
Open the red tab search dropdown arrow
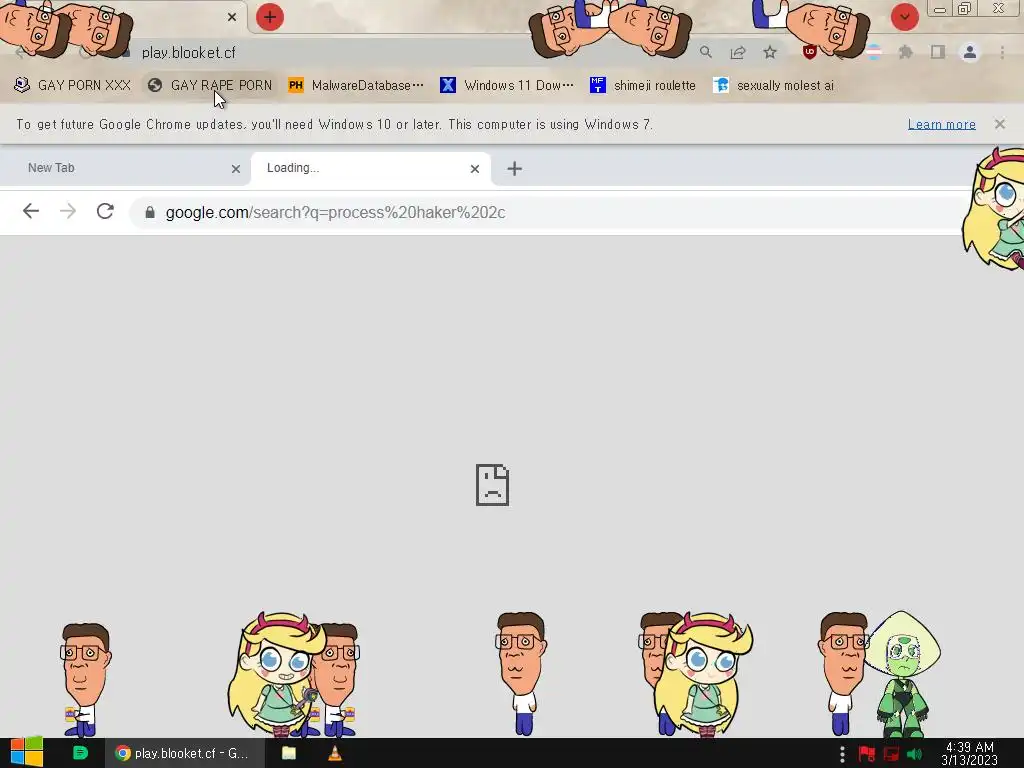point(904,17)
